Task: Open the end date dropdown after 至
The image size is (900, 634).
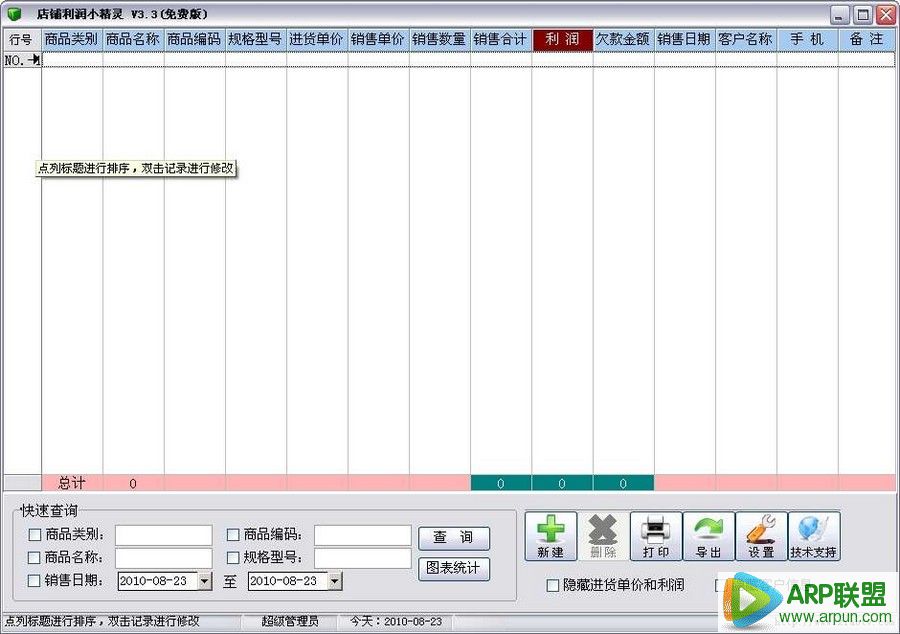Action: pos(335,581)
